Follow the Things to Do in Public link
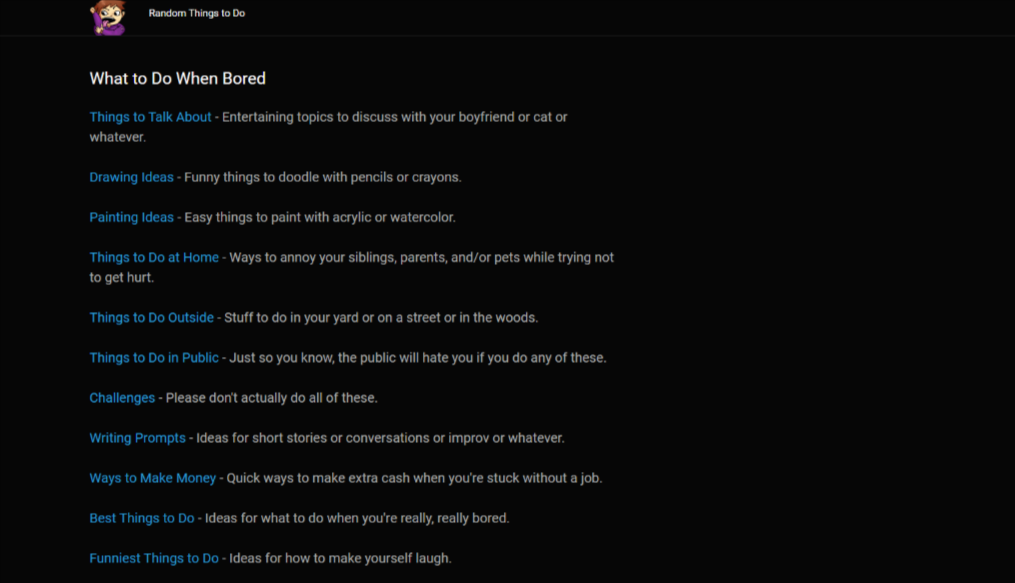This screenshot has height=583, width=1015. (154, 358)
